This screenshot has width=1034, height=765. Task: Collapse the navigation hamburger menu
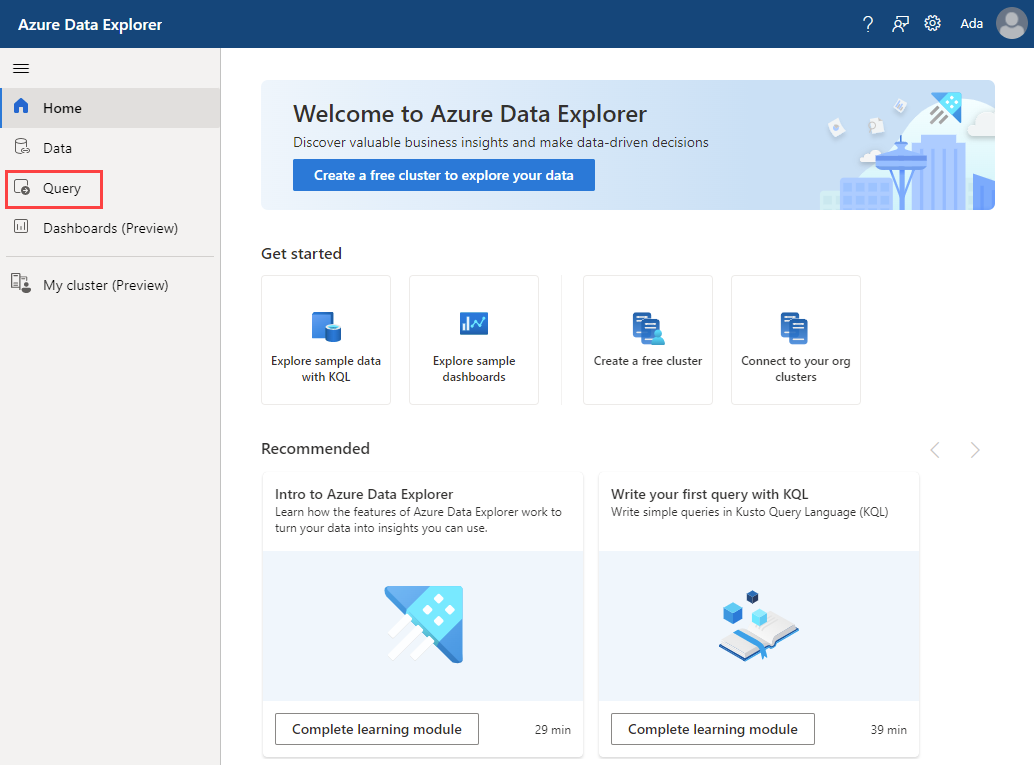21,69
